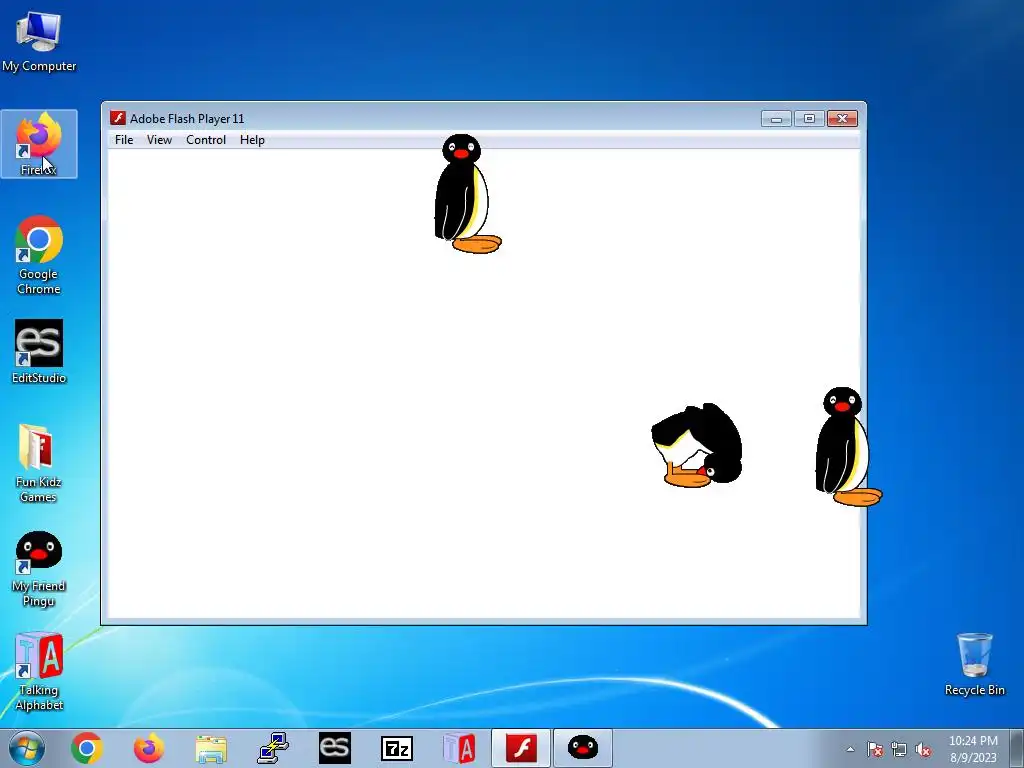Open Fun Kidz Games folder
This screenshot has width=1024, height=768.
(39, 462)
